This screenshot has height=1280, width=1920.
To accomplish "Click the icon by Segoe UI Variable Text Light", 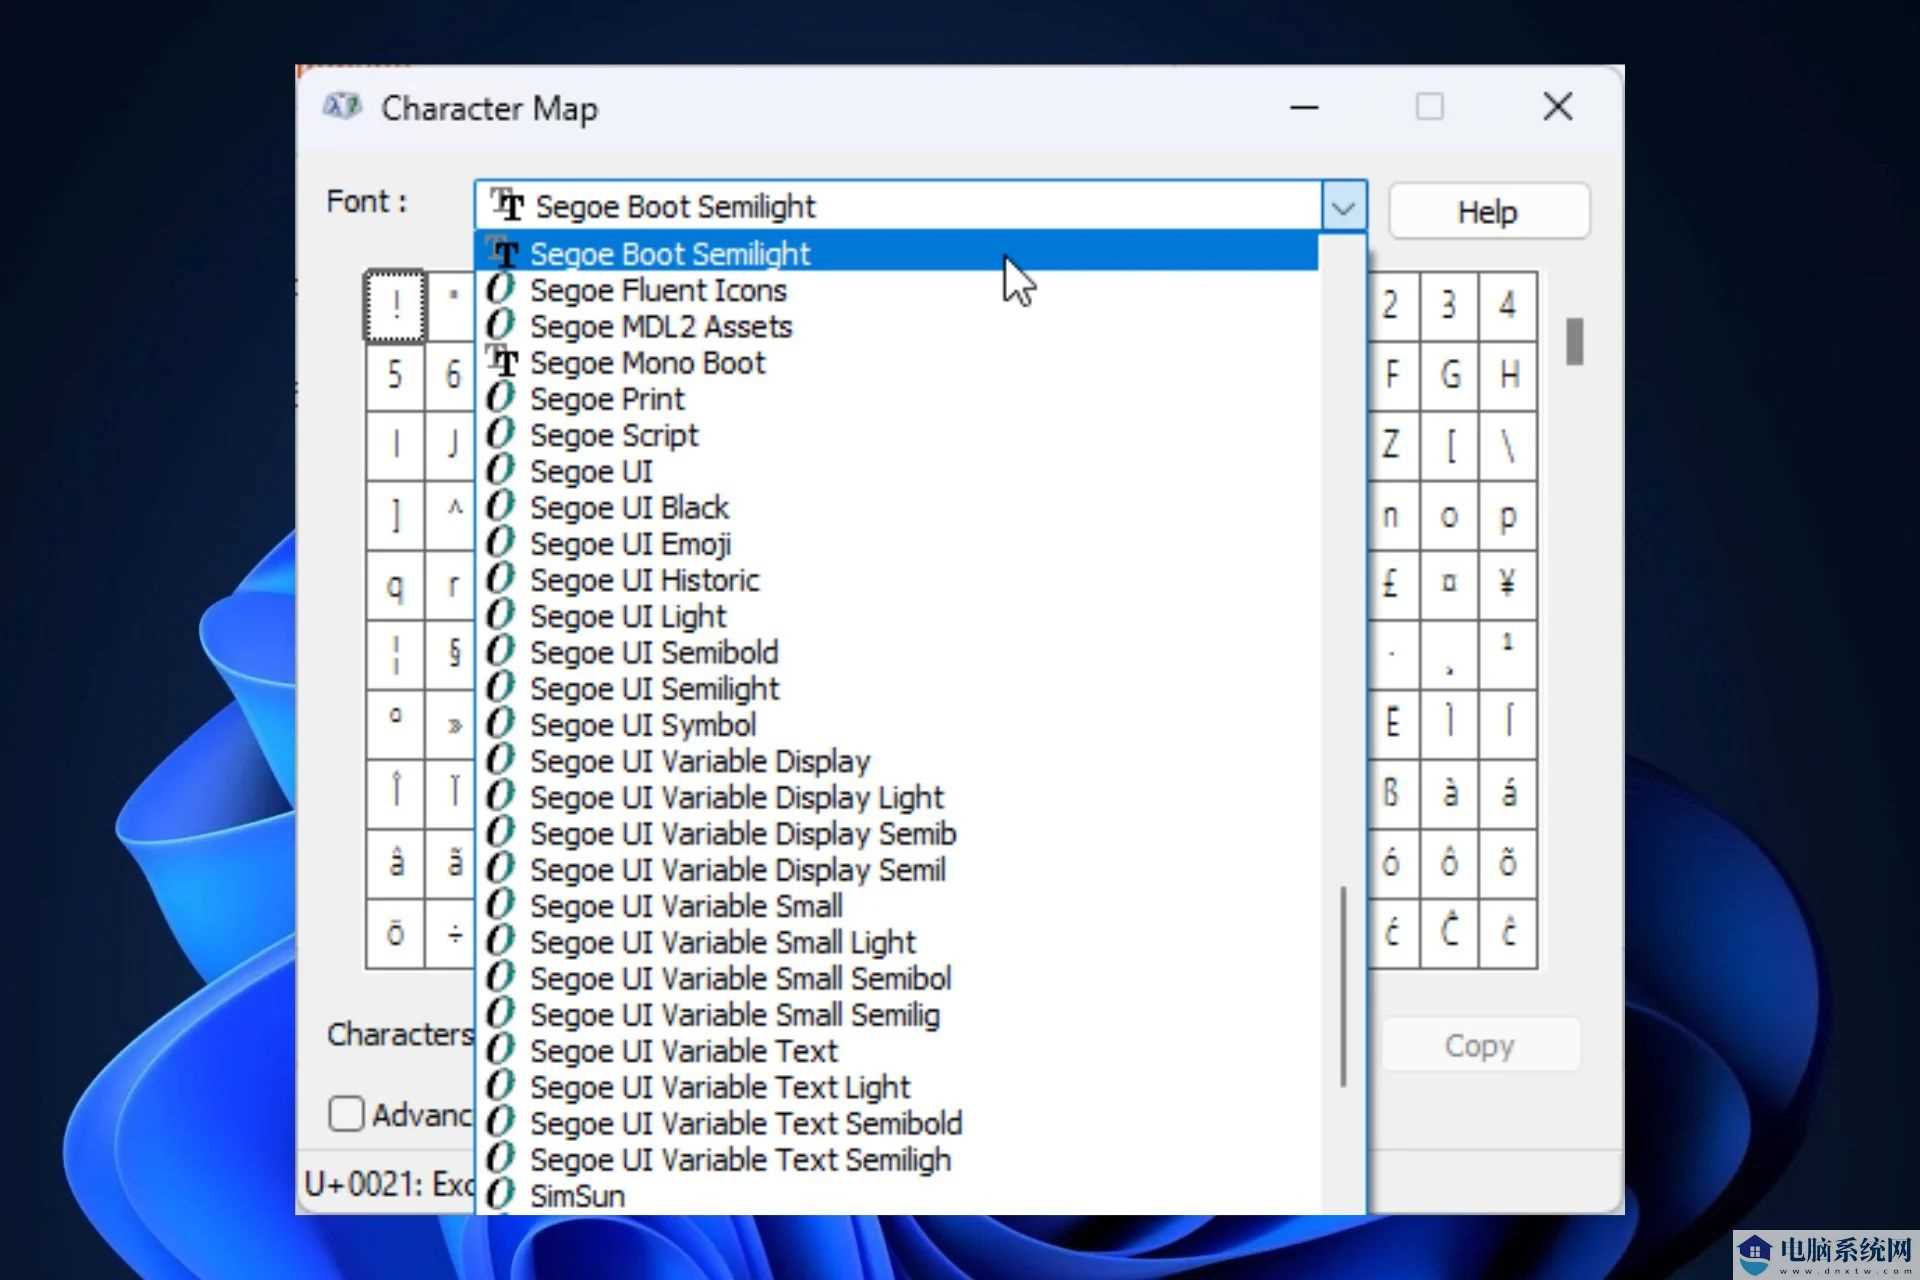I will (501, 1086).
